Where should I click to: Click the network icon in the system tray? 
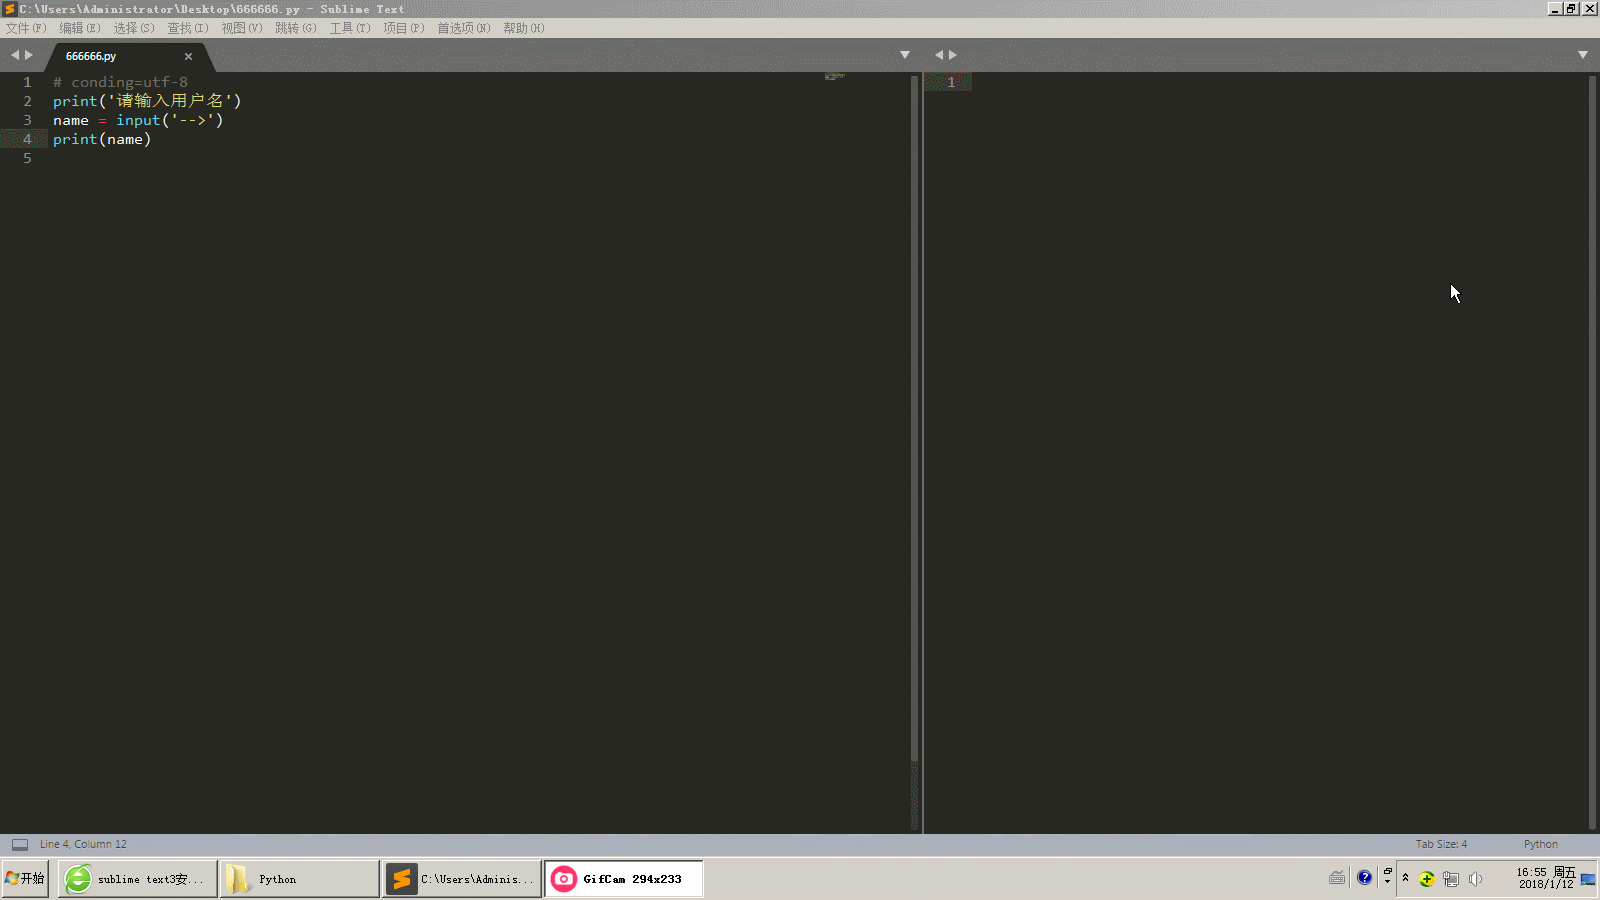[1450, 878]
